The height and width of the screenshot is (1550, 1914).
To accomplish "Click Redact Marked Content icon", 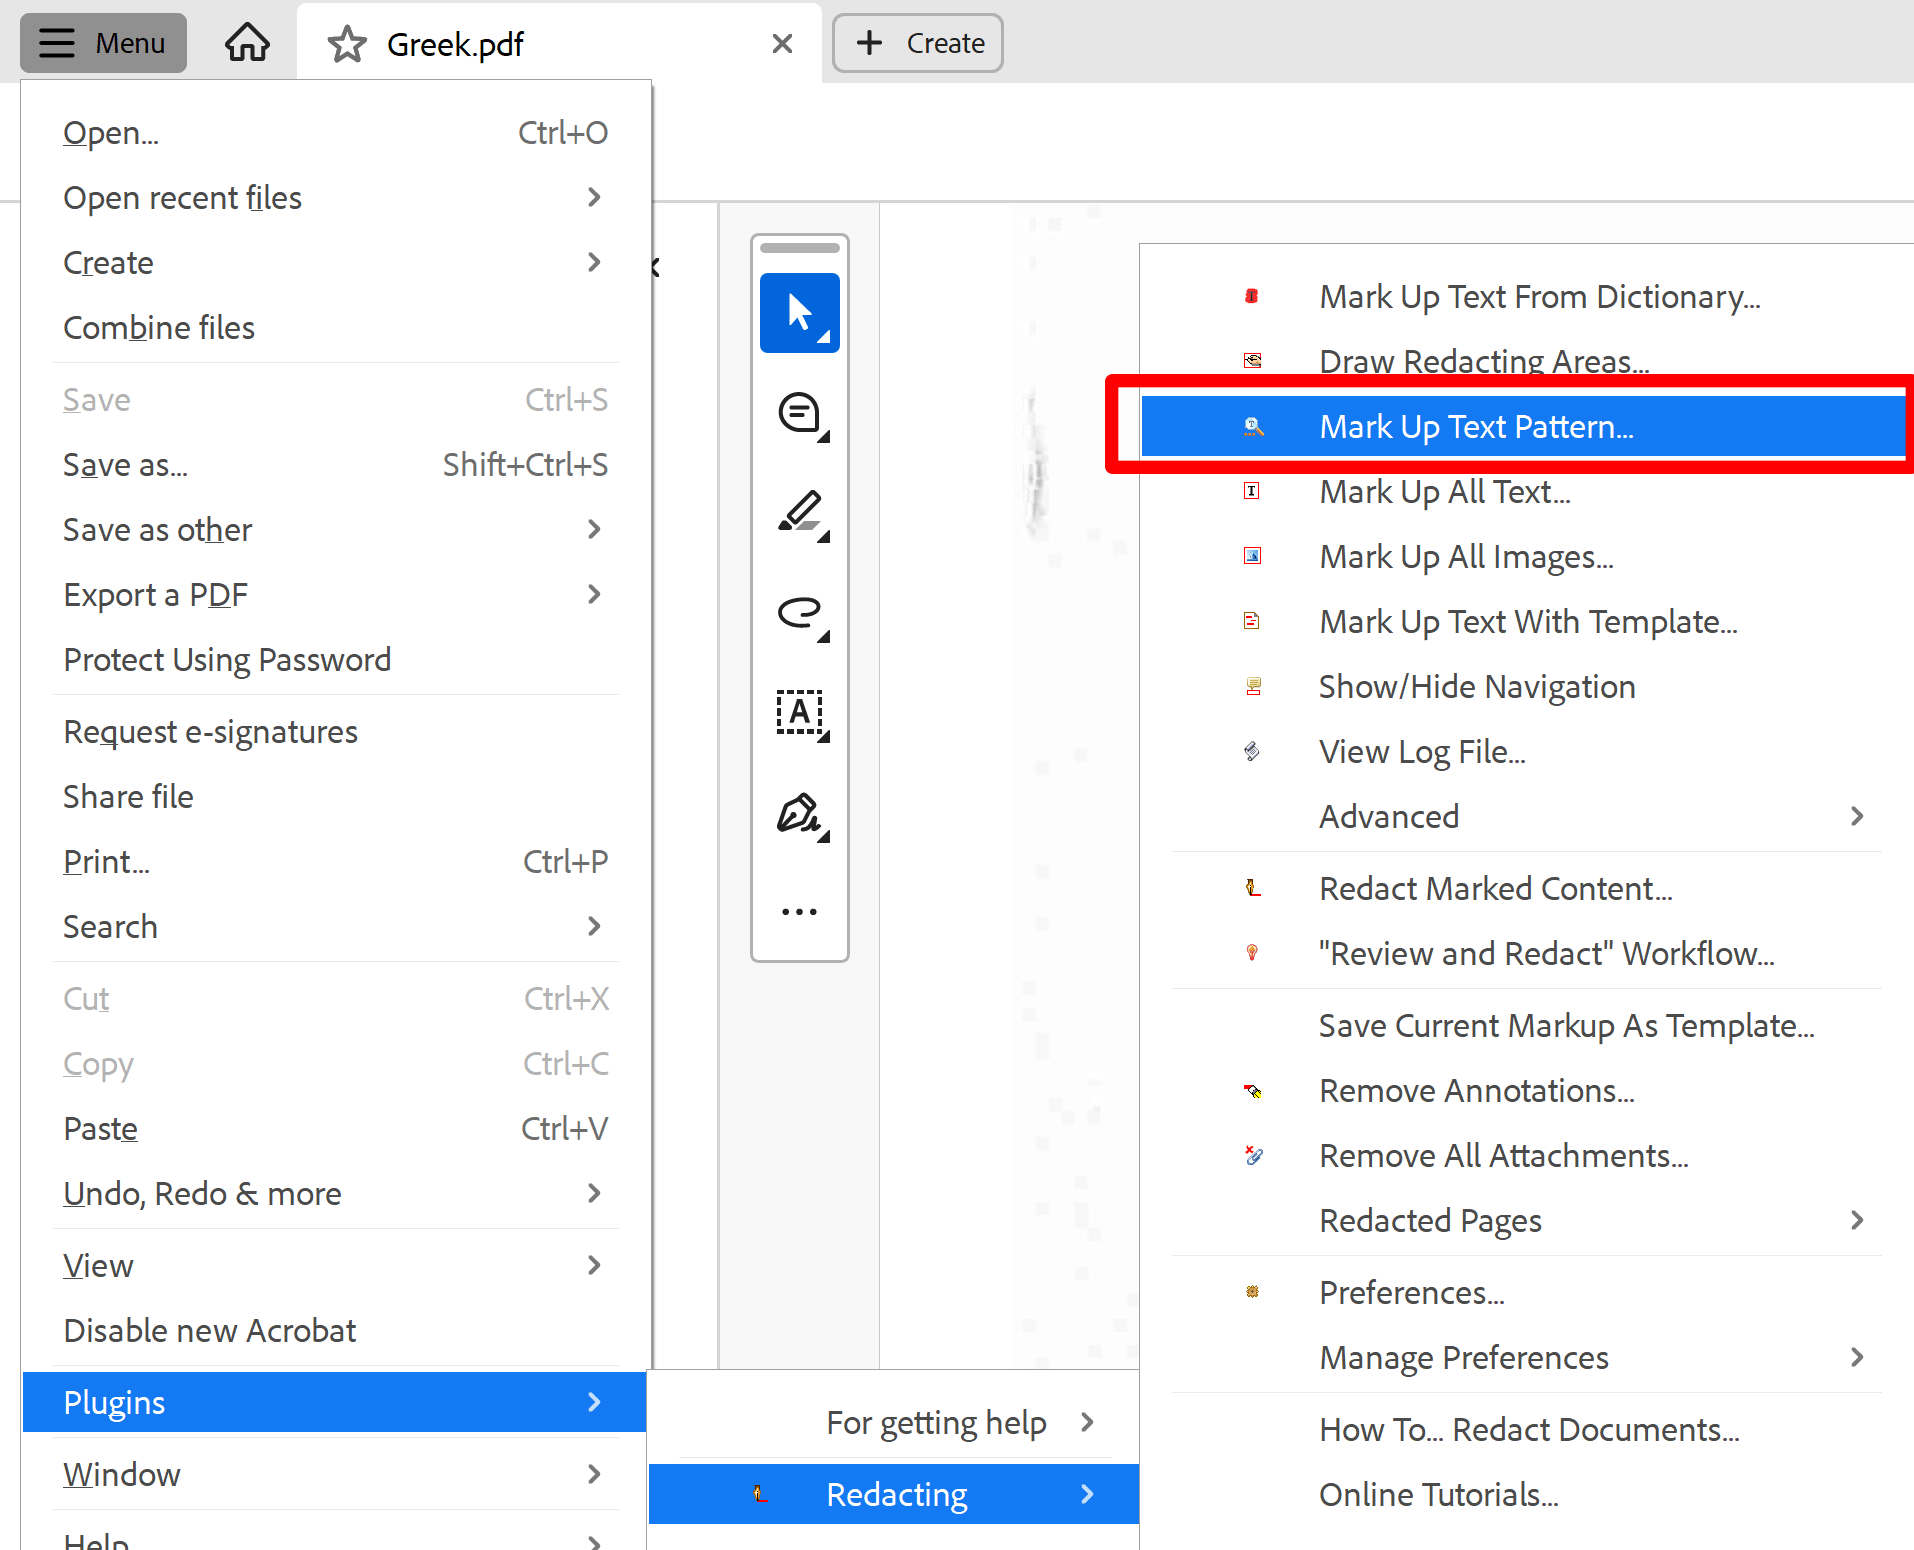I will pos(1252,888).
